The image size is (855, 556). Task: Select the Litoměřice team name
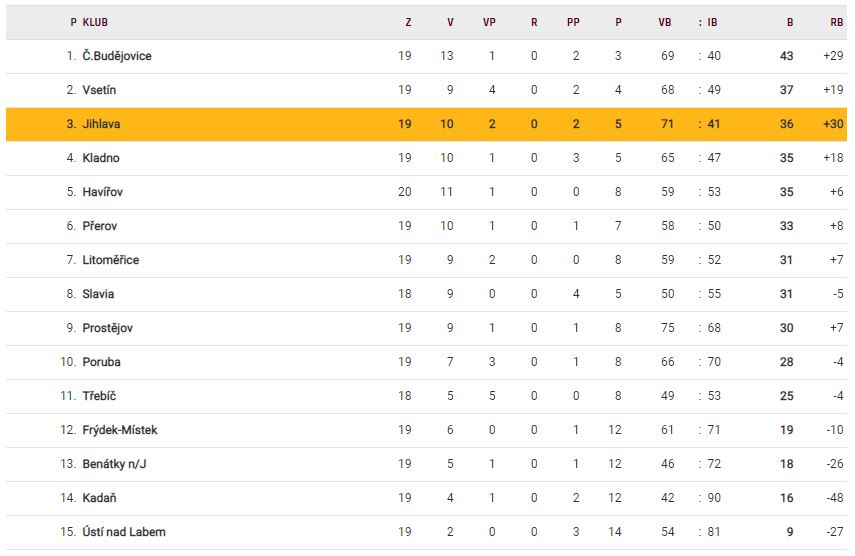point(111,260)
